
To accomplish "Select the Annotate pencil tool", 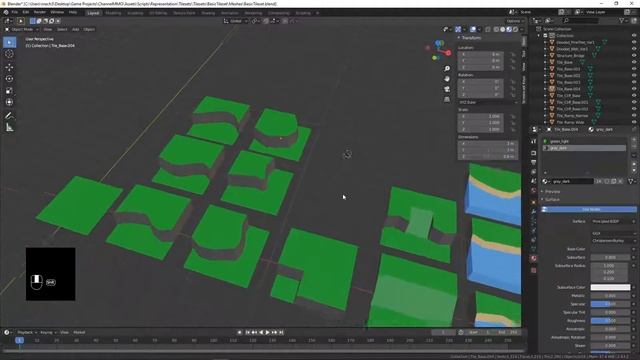I will (9, 116).
